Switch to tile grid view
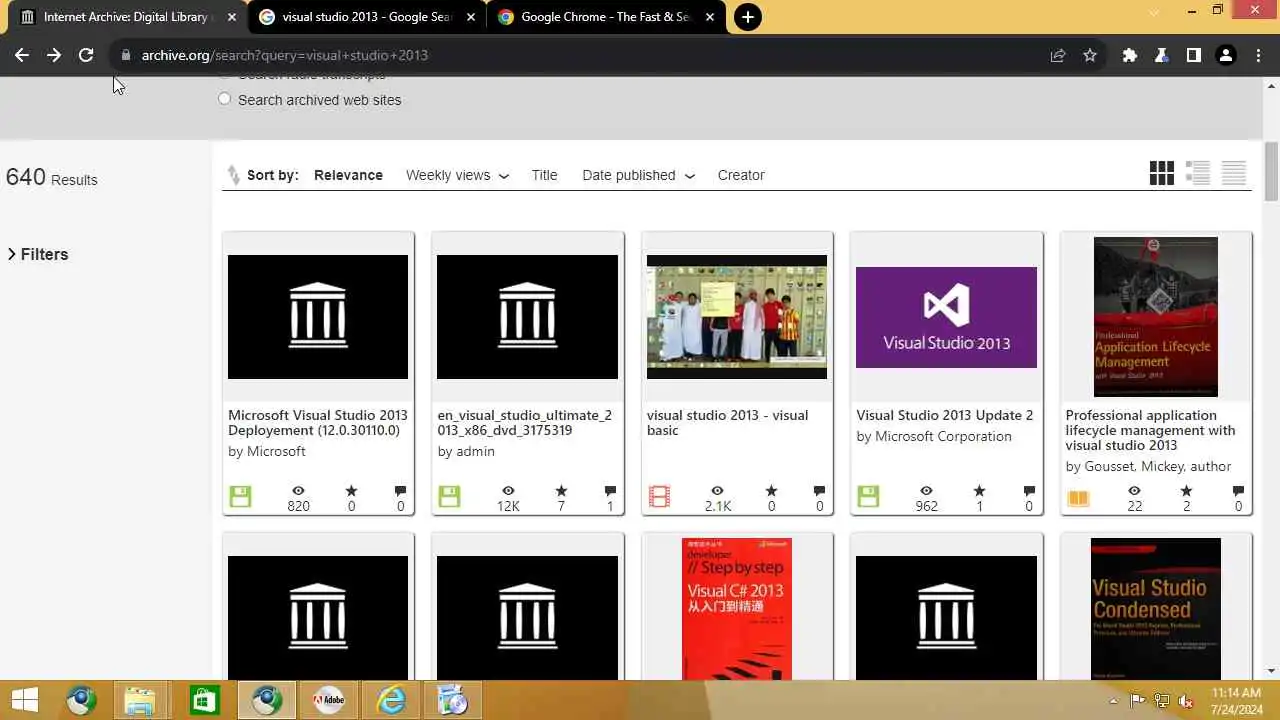1280x720 pixels. [1162, 174]
